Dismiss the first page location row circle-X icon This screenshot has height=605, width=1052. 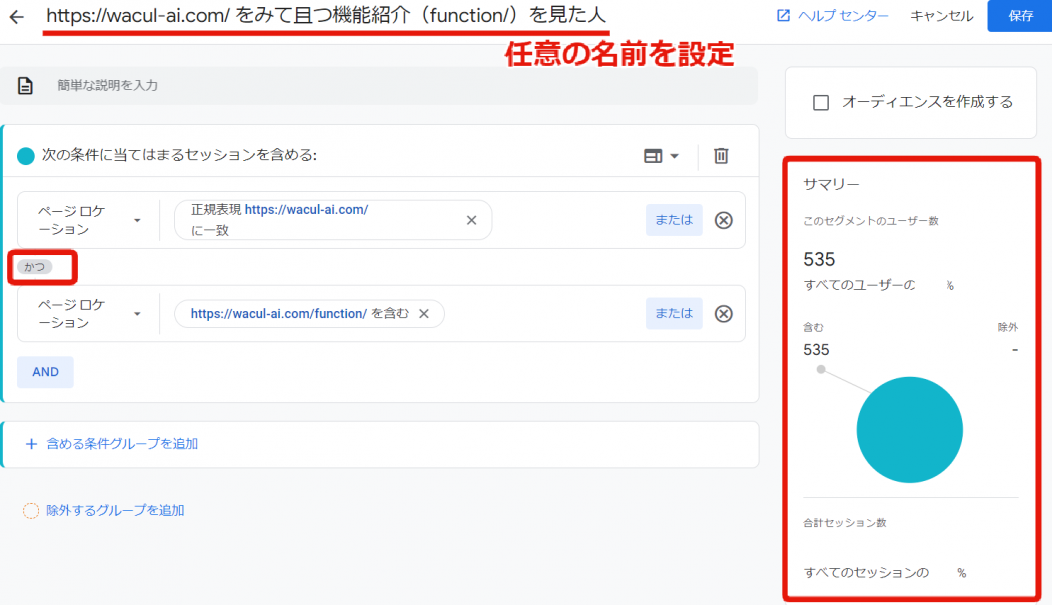pos(723,219)
